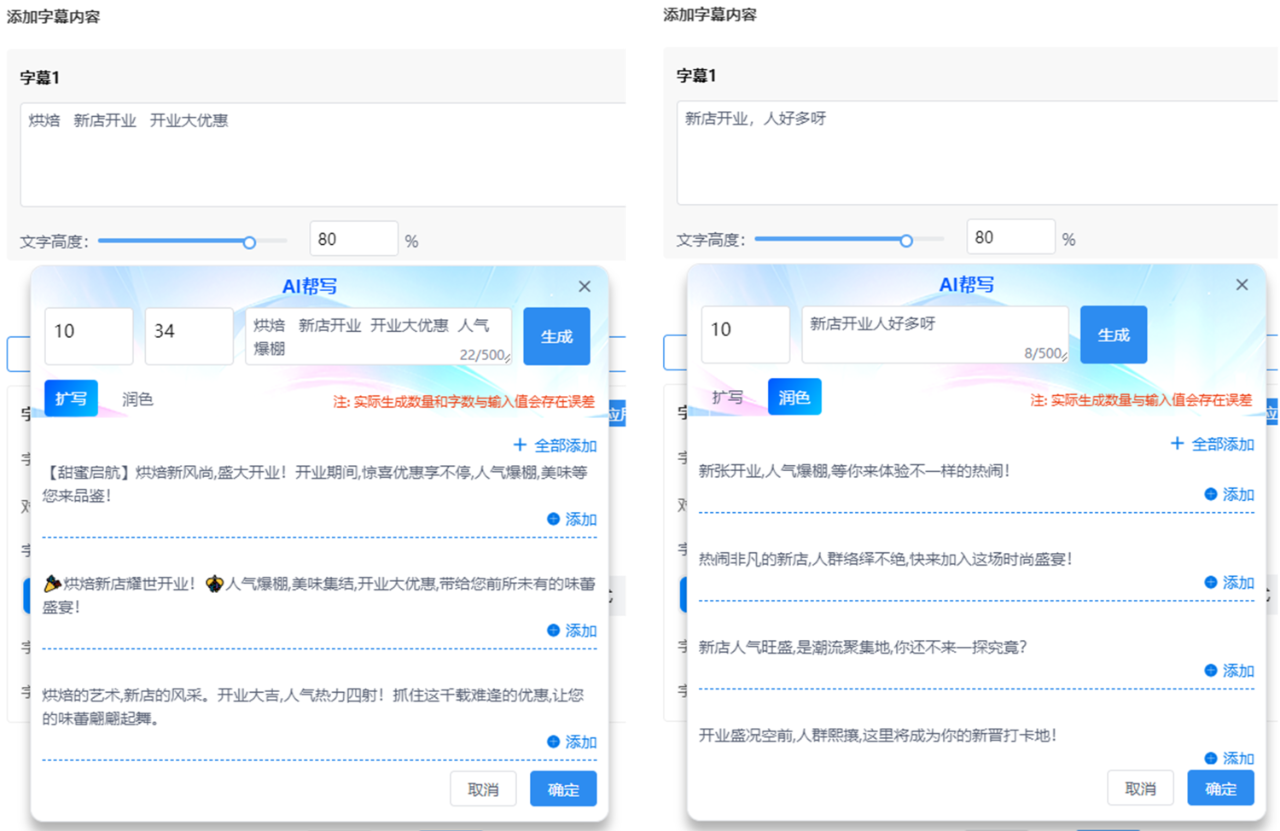The height and width of the screenshot is (831, 1280).
Task: Confirm with 确定 below the 烘焙的艺术 suggestion
Action: click(563, 789)
